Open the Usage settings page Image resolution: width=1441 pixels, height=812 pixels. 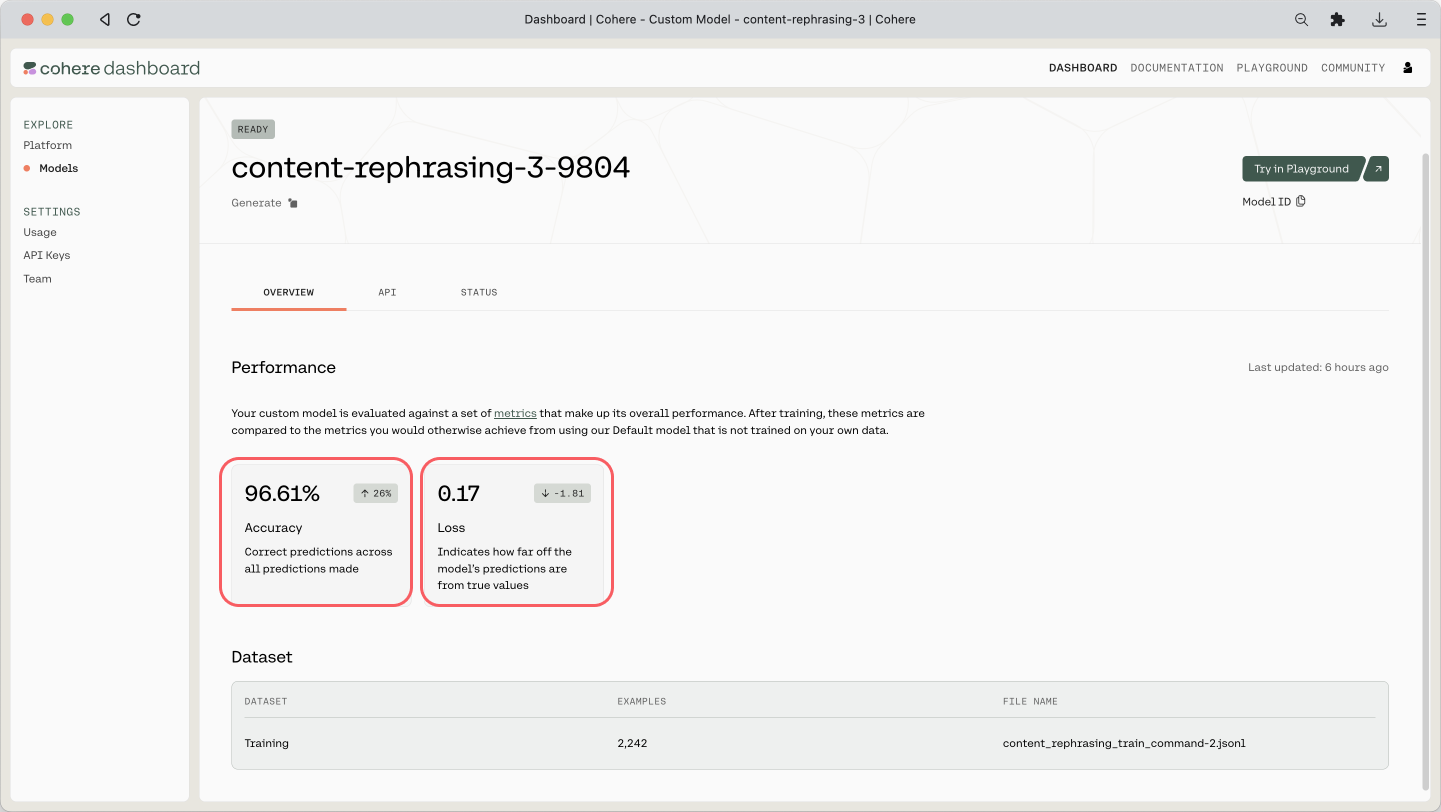[40, 232]
